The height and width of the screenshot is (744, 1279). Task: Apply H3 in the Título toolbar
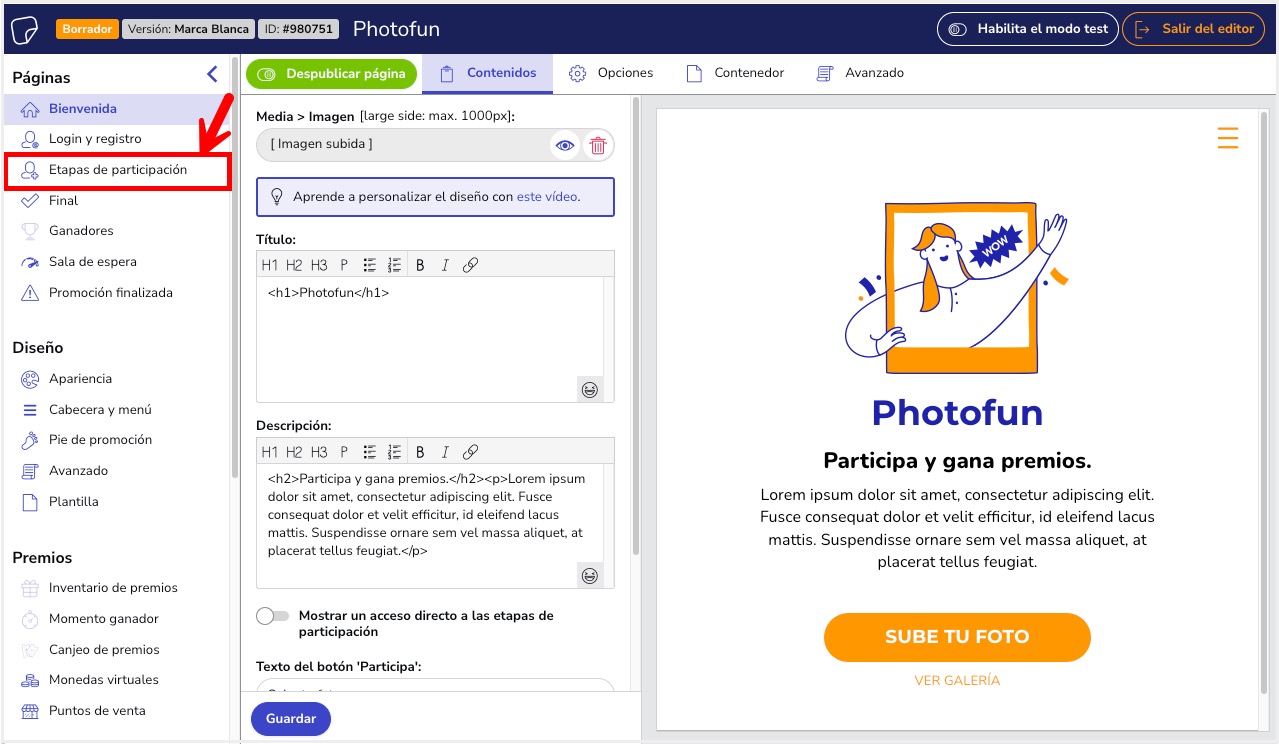point(319,265)
